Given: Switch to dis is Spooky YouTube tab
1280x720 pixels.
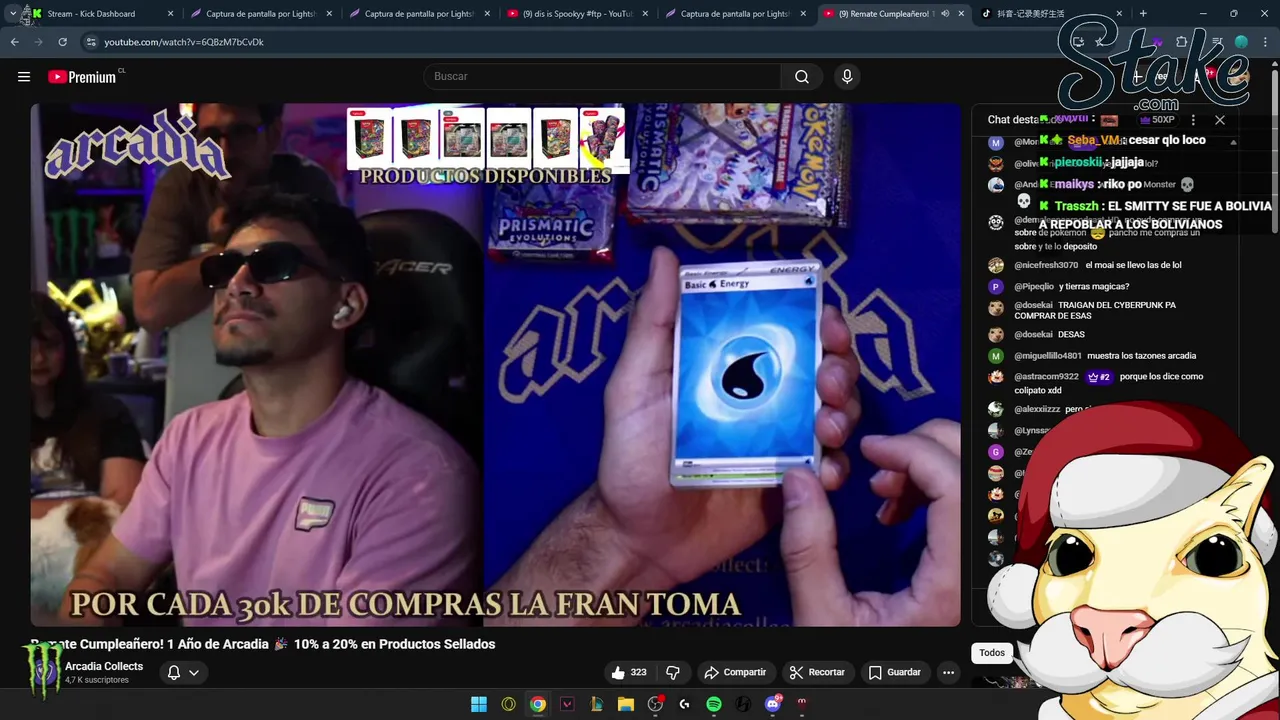Looking at the screenshot, I should coord(576,14).
